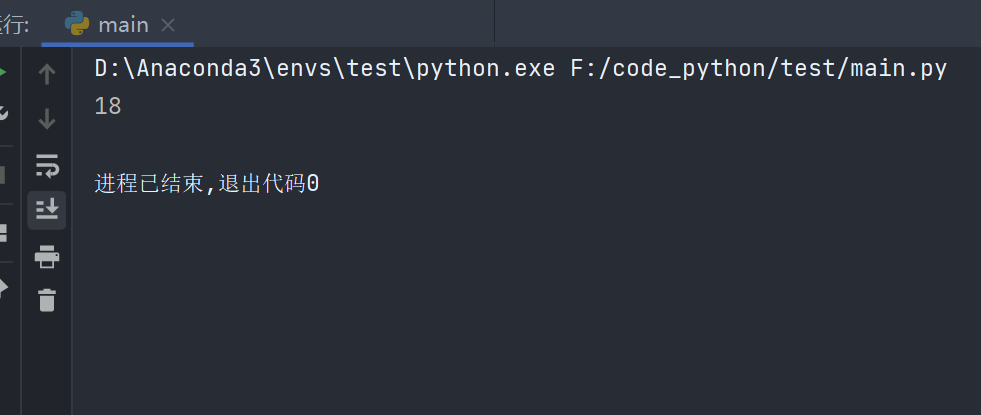This screenshot has height=415, width=981.
Task: Open run configuration wrench settings
Action: 3,113
